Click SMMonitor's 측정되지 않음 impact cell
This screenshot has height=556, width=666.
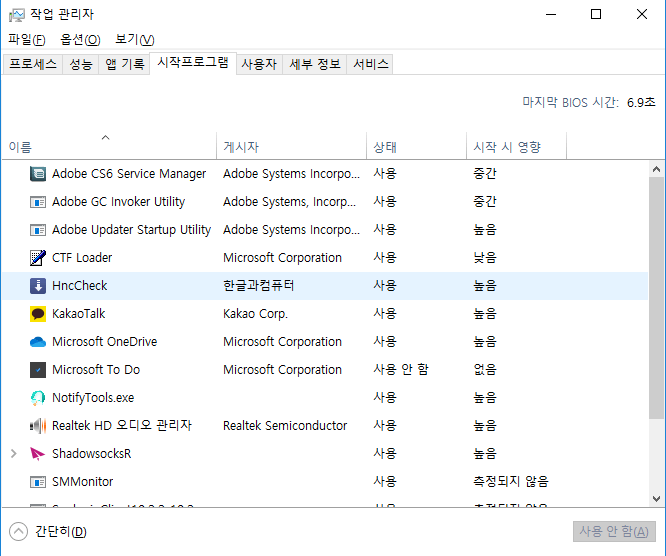coord(511,482)
